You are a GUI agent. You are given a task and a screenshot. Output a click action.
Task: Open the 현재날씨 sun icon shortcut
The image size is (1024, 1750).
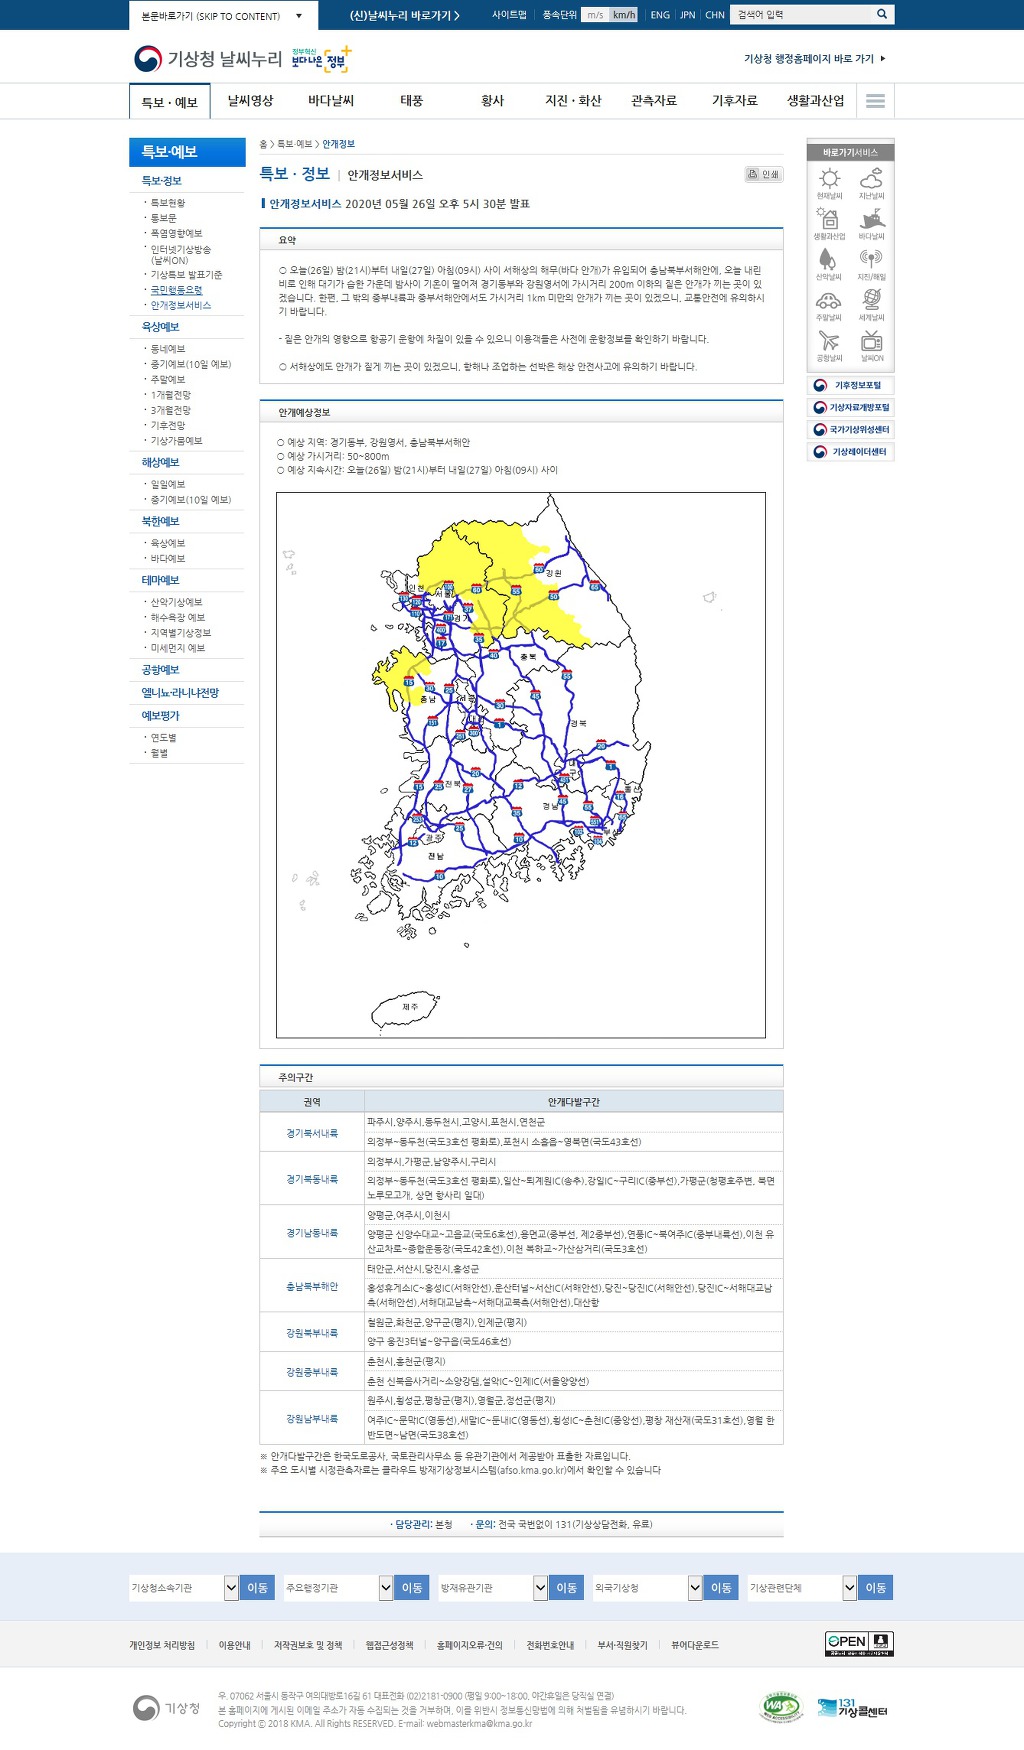pos(829,183)
